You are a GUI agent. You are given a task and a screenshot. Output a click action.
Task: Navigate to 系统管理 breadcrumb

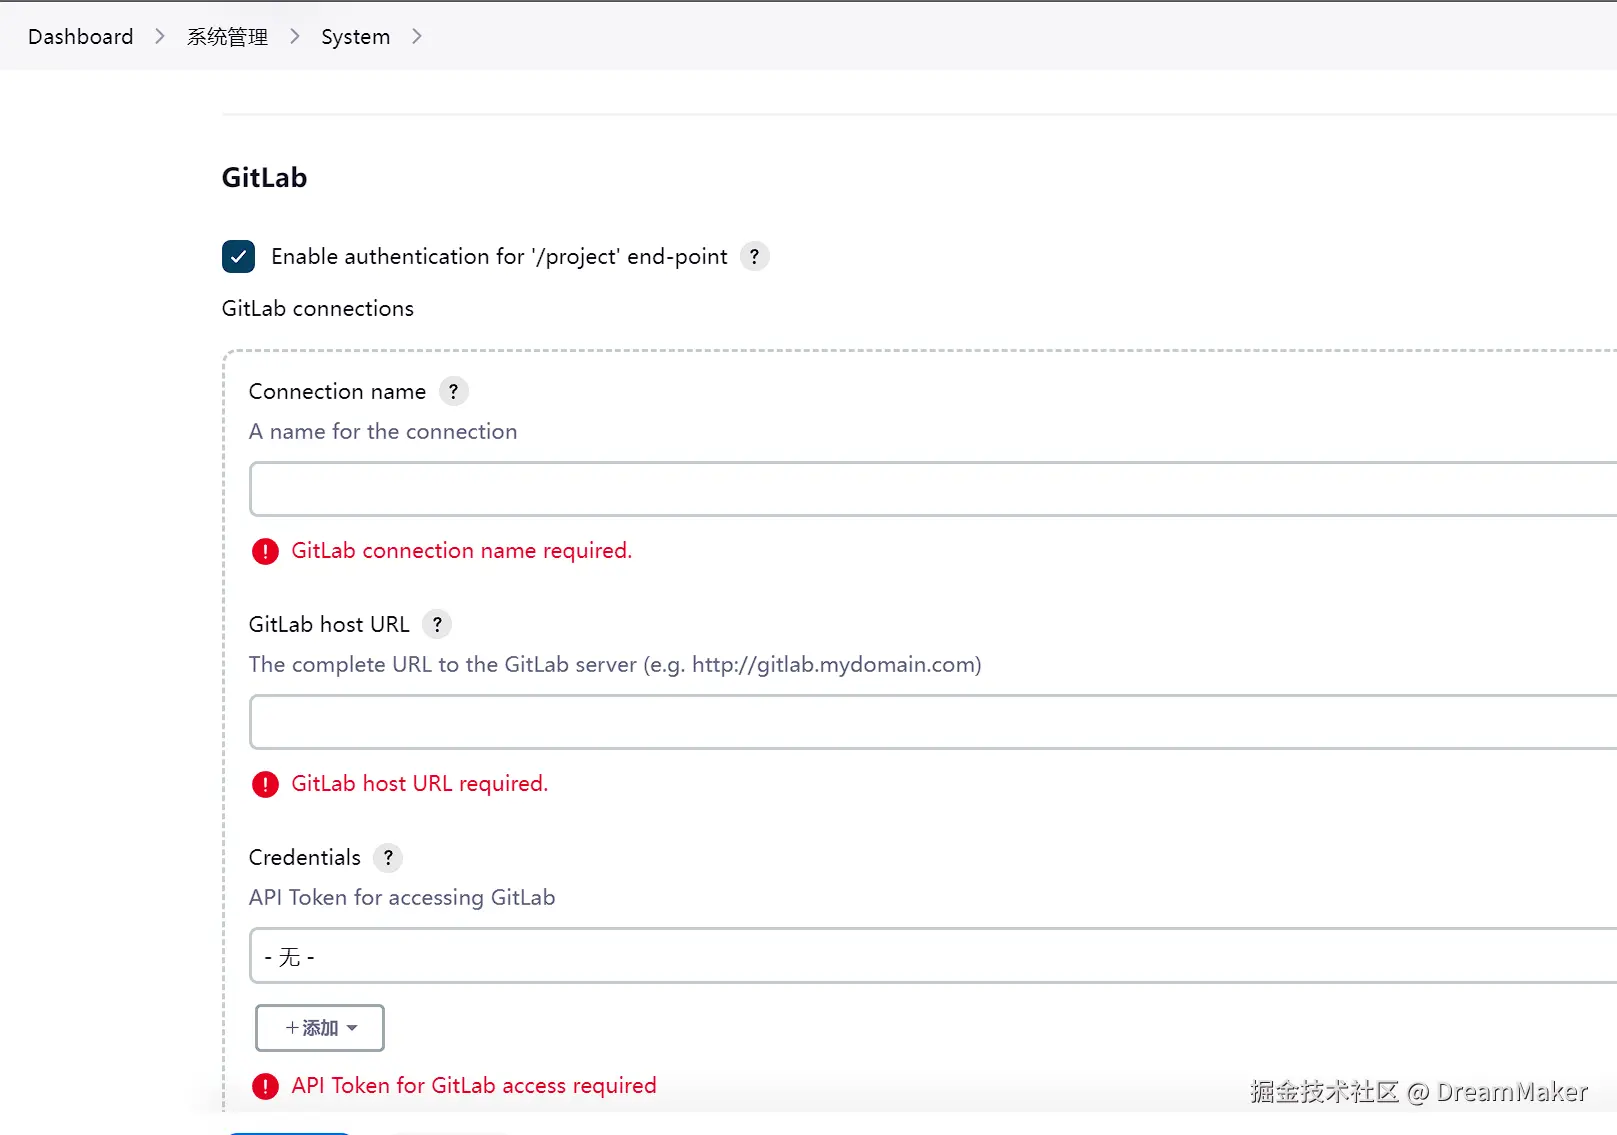(227, 37)
